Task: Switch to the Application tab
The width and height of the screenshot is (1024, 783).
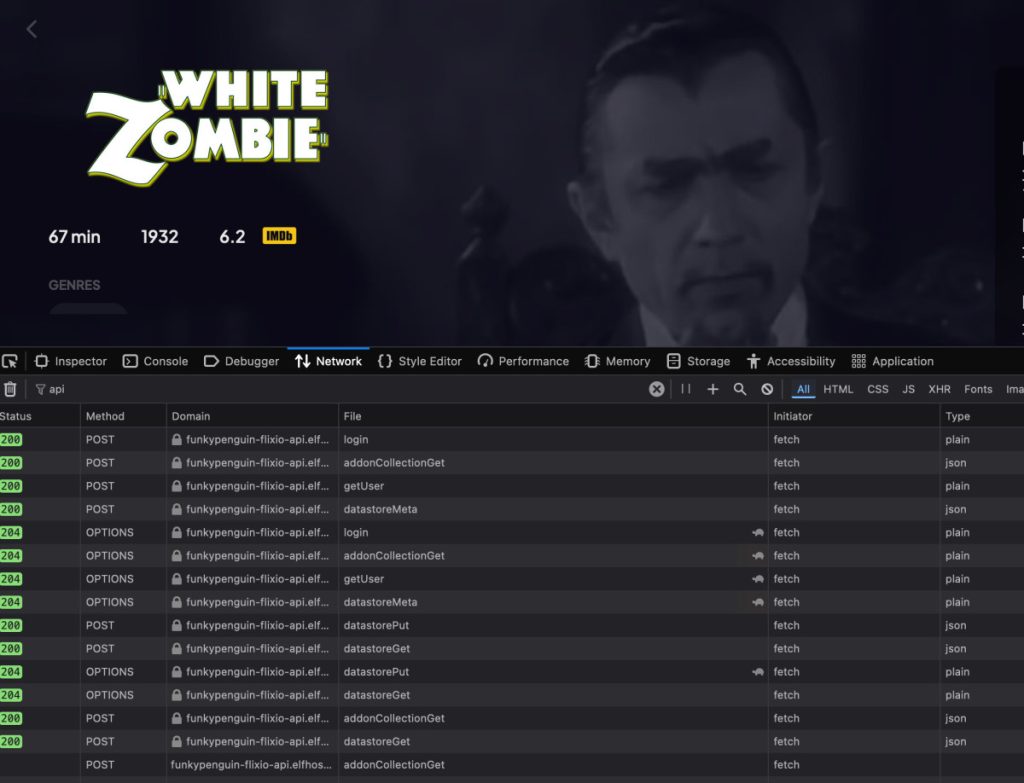Action: pyautogui.click(x=893, y=361)
